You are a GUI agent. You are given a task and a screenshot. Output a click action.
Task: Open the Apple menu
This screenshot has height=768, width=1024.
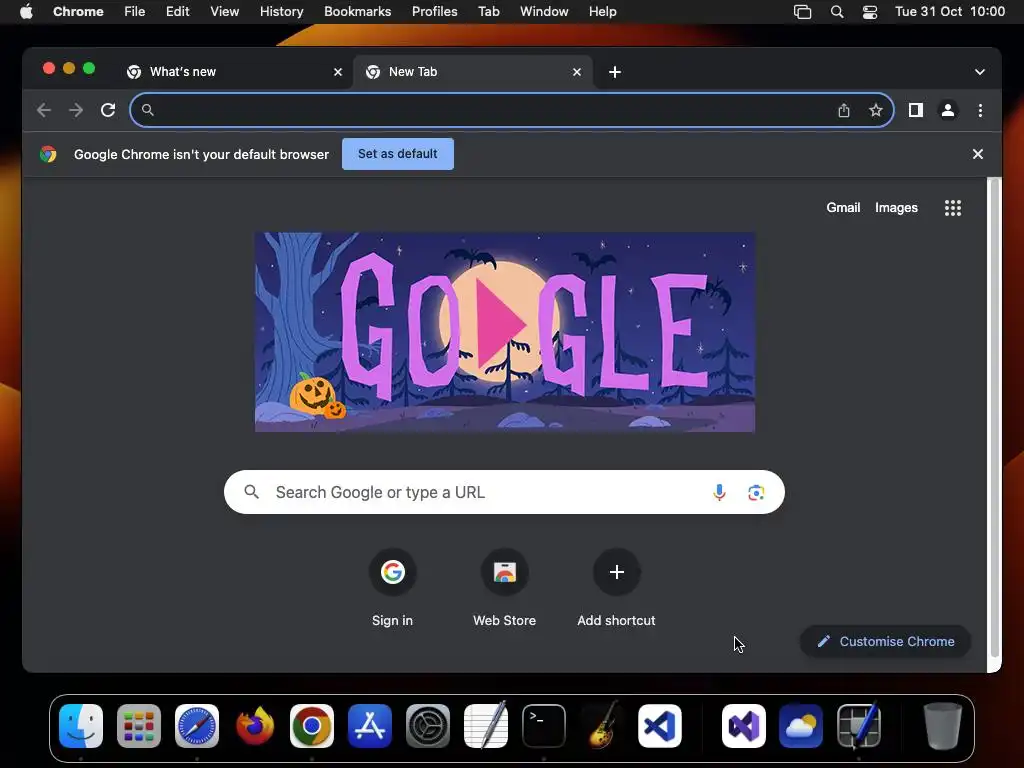(26, 12)
